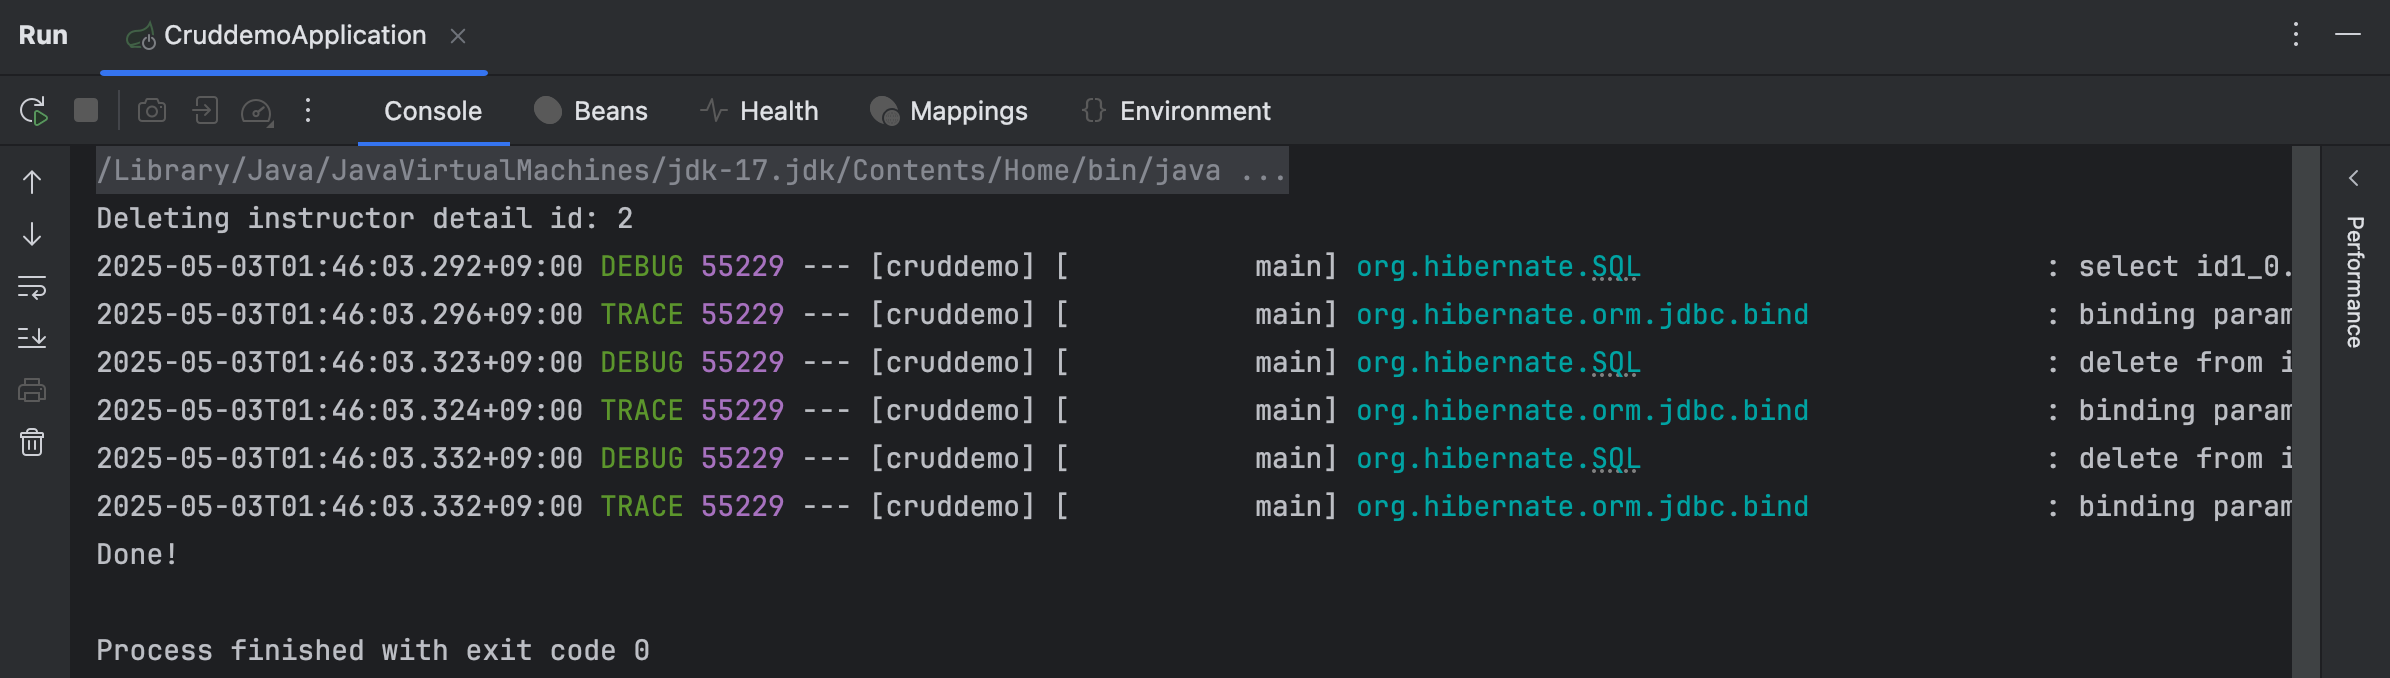Open the toolbar more actions vertical dots
The image size is (2390, 678).
(308, 110)
